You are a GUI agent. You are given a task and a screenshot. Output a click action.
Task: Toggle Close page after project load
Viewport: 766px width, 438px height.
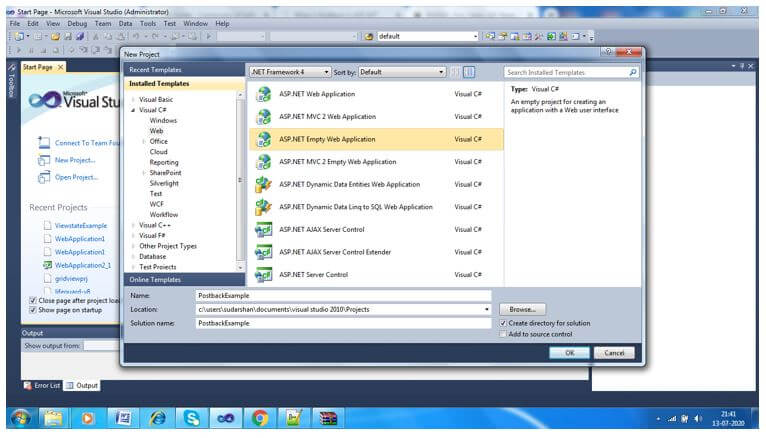point(33,300)
